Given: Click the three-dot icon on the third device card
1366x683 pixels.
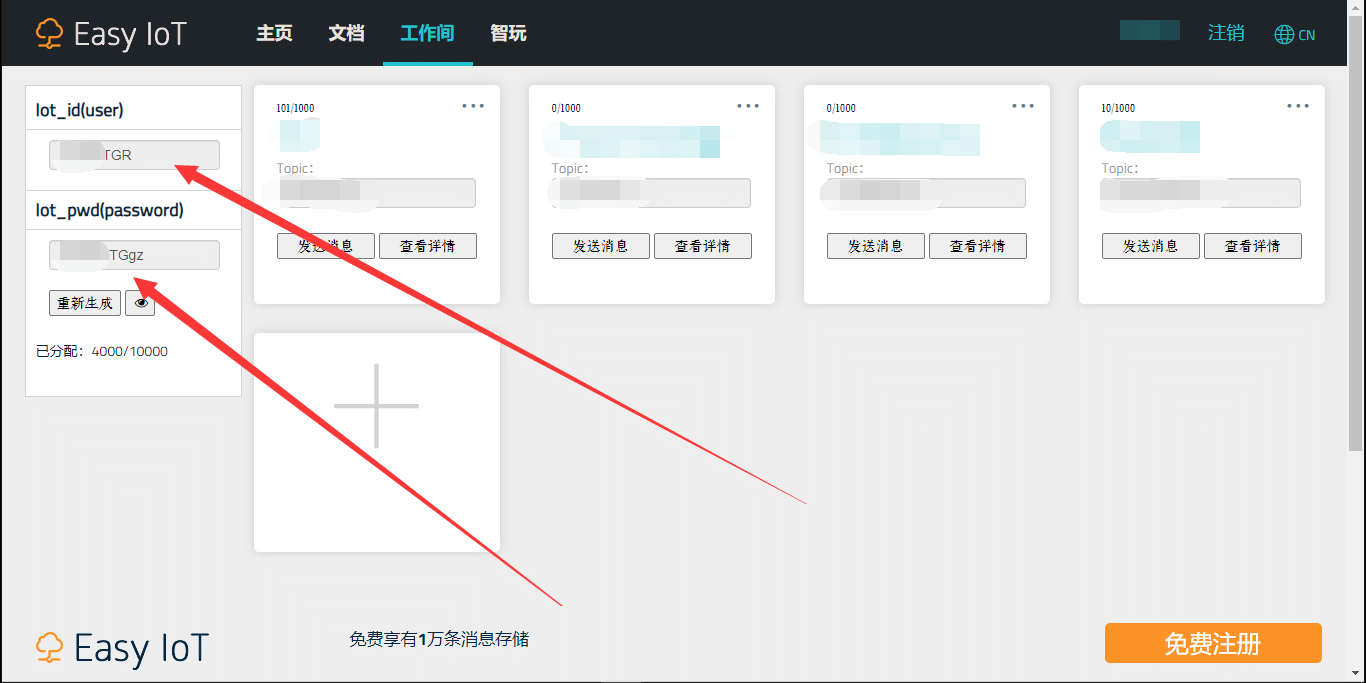Looking at the screenshot, I should point(1023,104).
